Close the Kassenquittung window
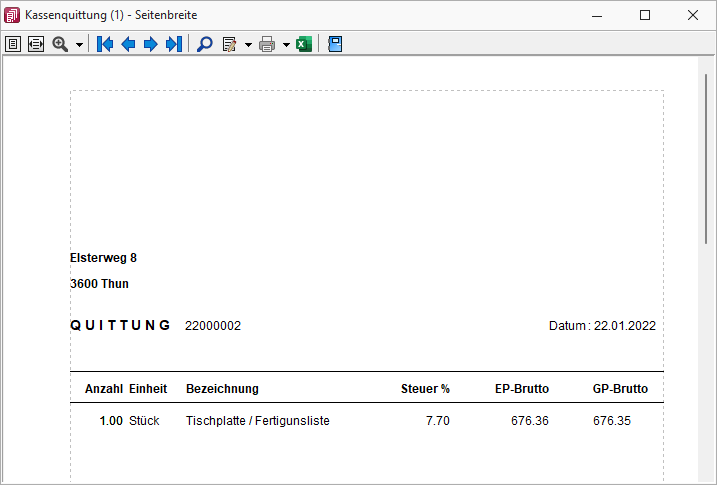Screen dimensions: 717x485 pyautogui.click(x=693, y=15)
